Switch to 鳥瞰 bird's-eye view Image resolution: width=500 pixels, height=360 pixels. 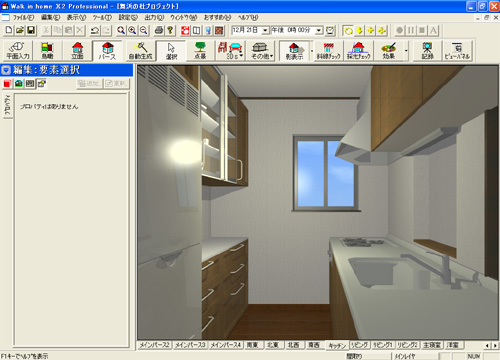click(47, 51)
